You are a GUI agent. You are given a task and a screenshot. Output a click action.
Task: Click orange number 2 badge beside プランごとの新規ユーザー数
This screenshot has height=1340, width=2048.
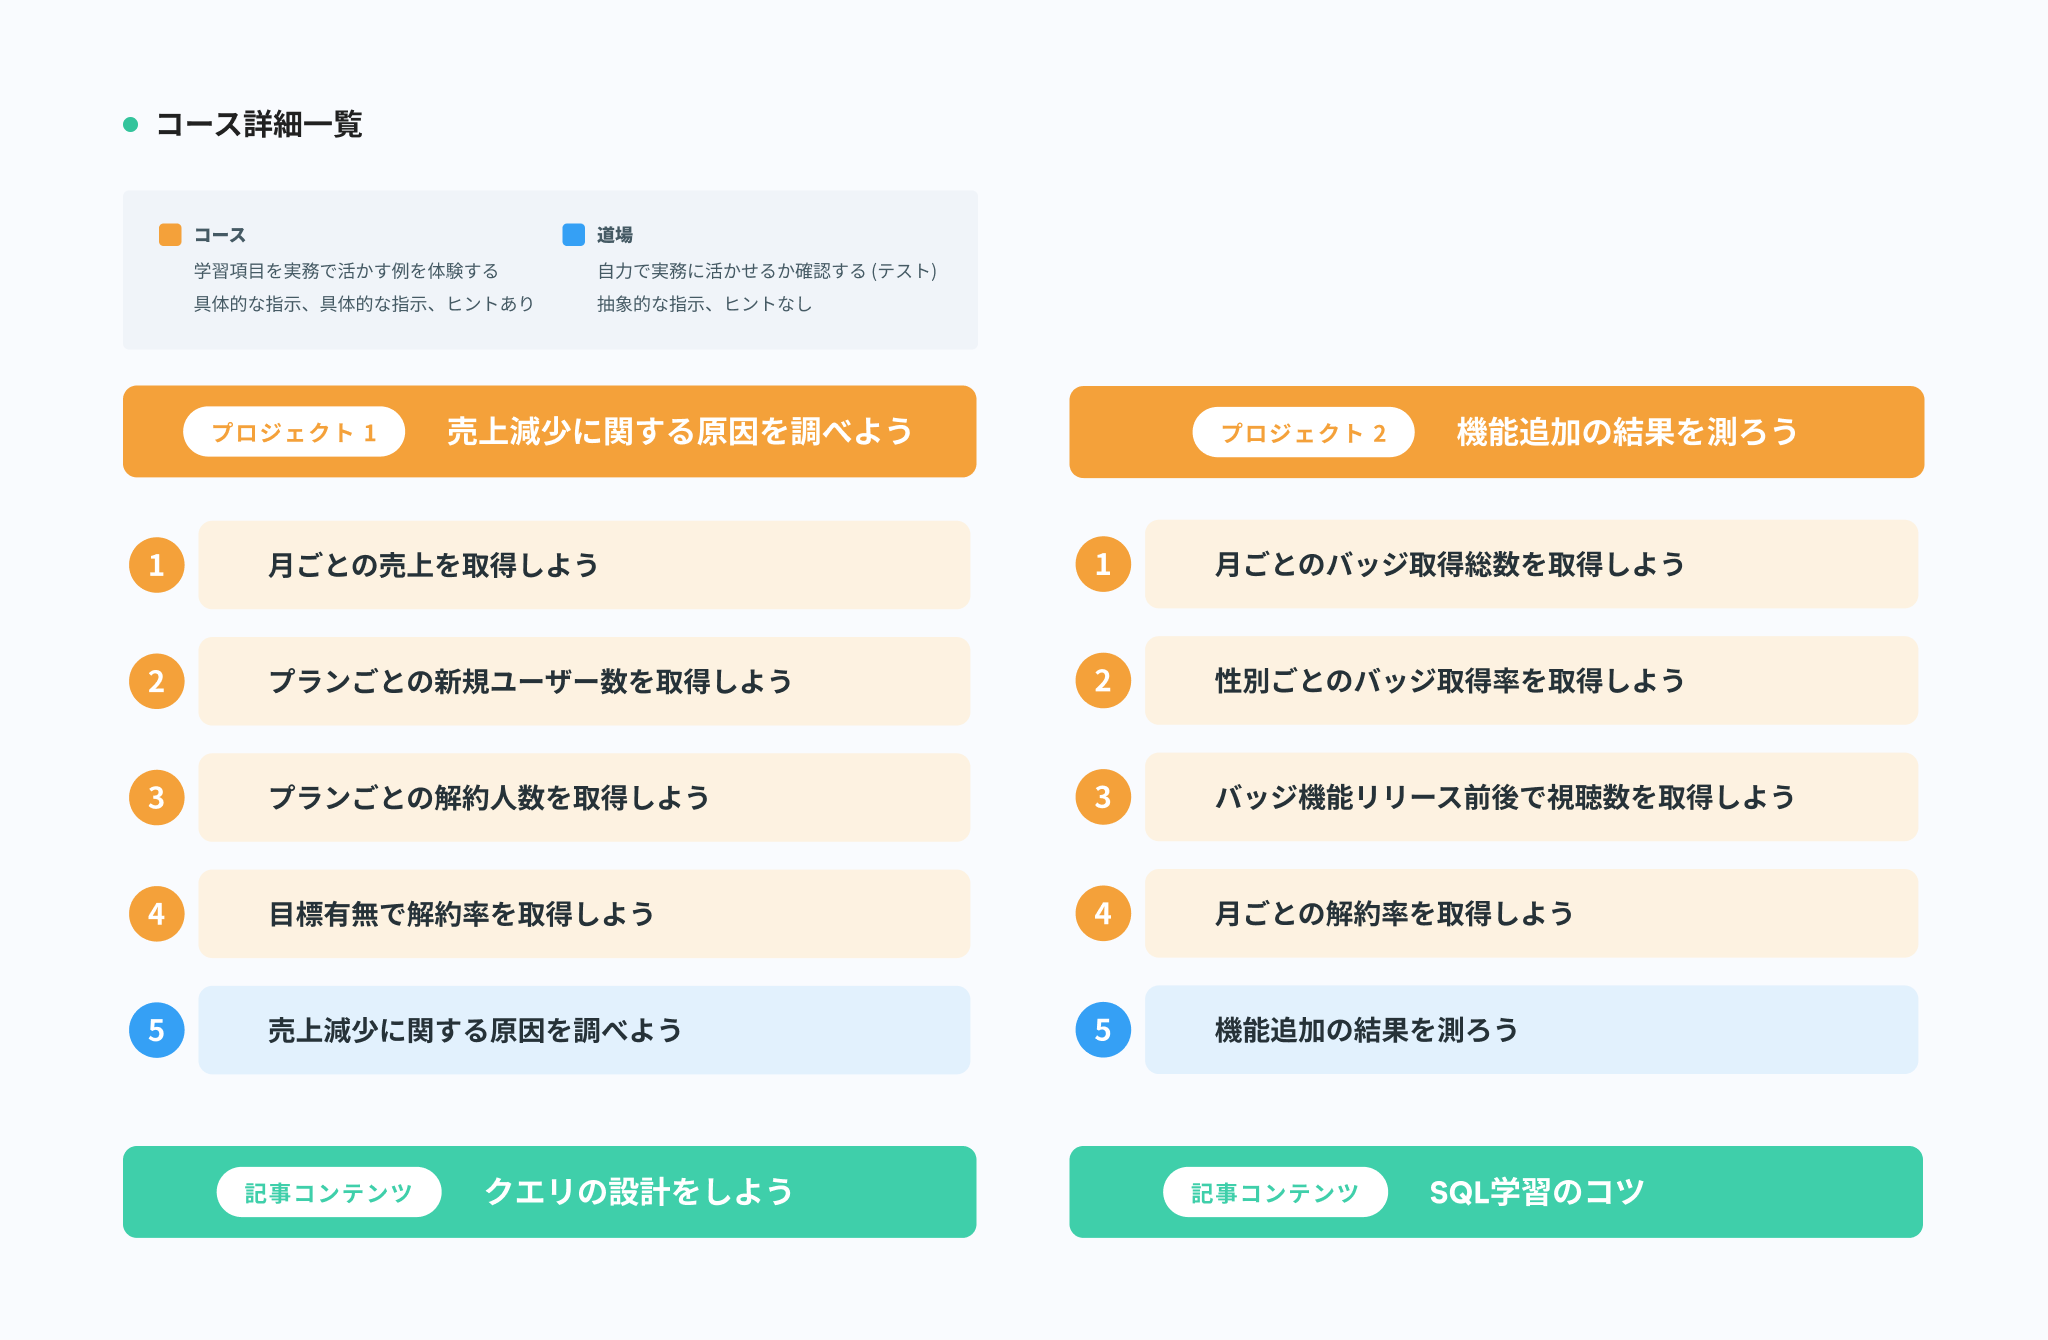pyautogui.click(x=157, y=681)
